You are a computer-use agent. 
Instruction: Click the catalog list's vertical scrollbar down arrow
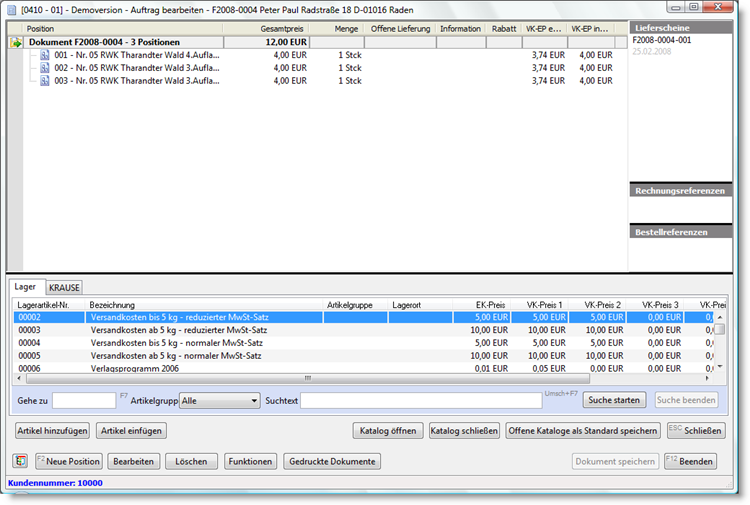pos(718,367)
